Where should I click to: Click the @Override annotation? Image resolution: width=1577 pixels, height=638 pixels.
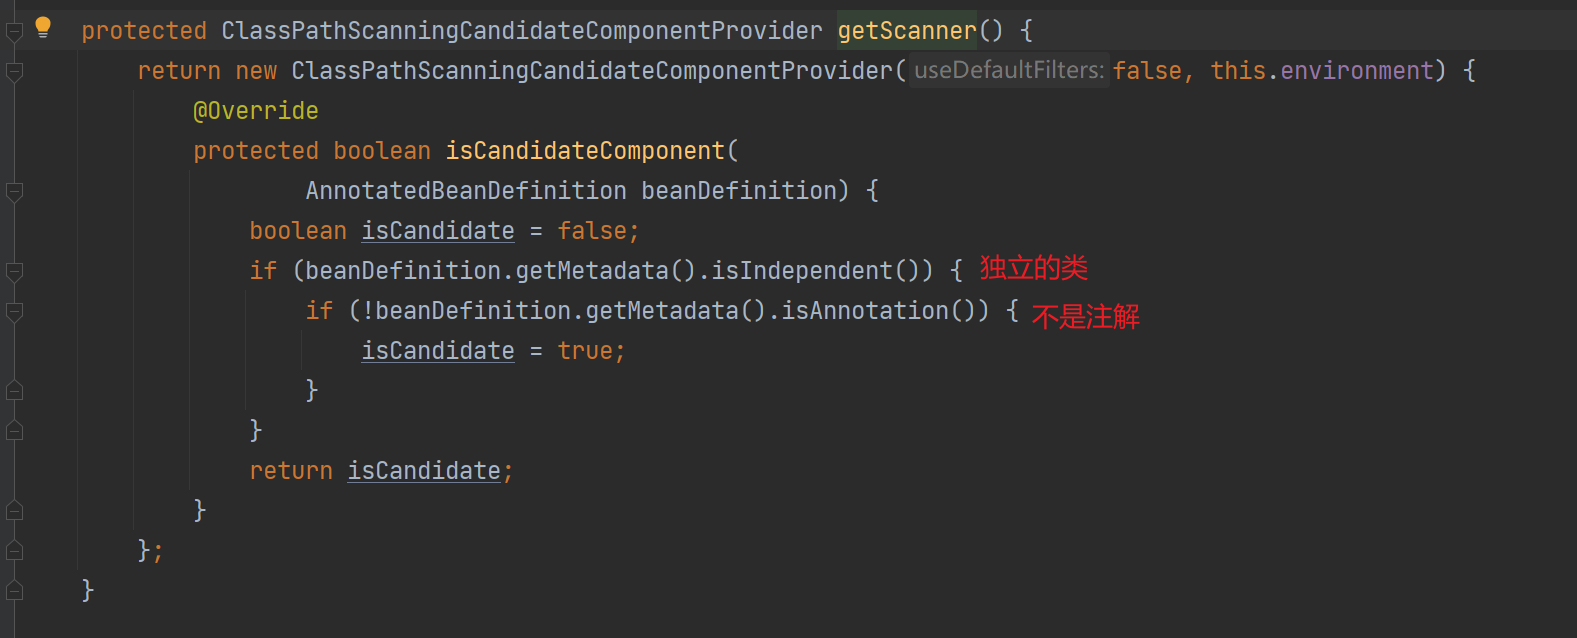(x=256, y=111)
